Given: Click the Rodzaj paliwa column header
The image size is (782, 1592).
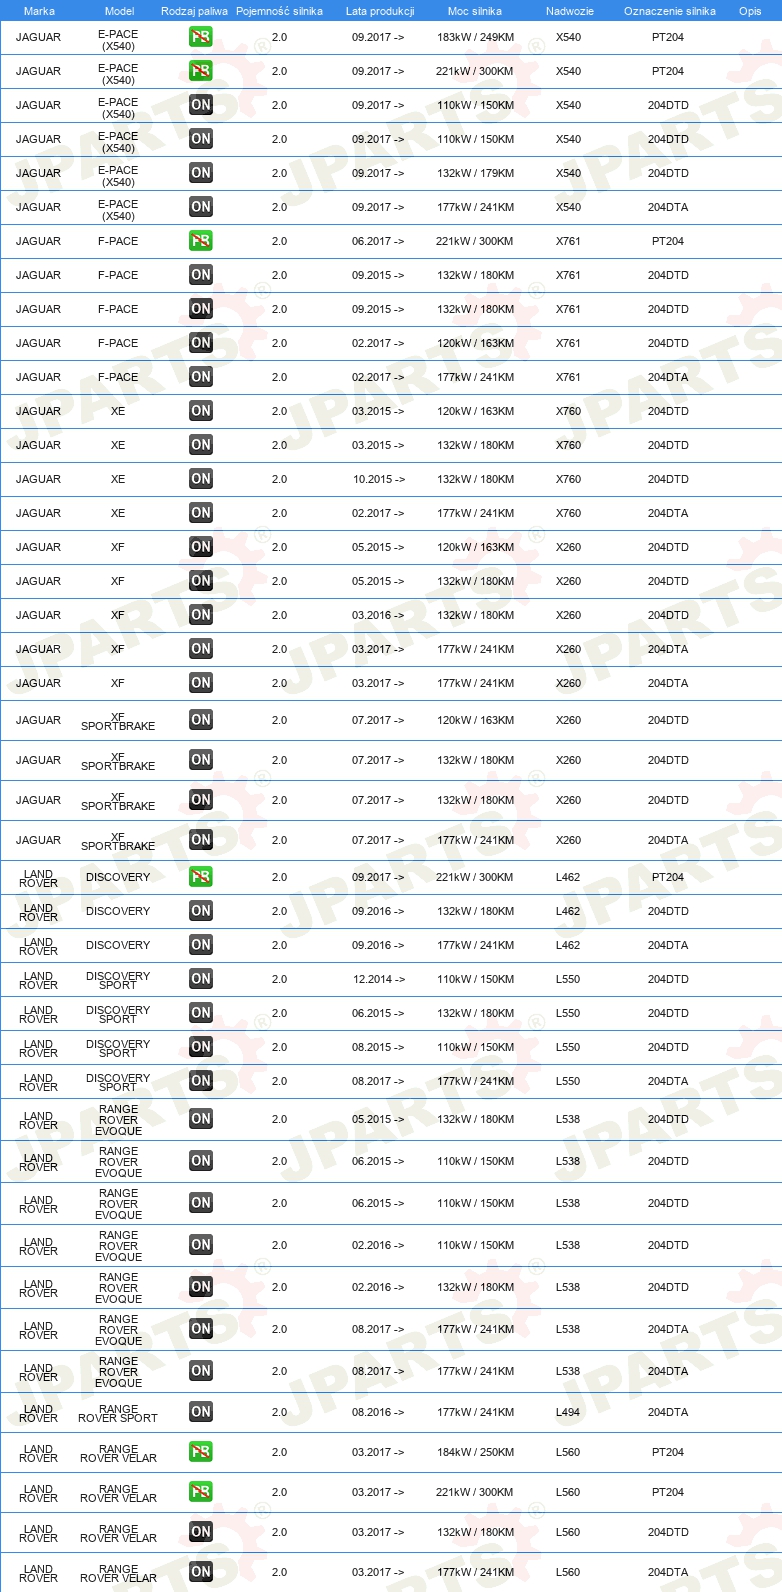Looking at the screenshot, I should [194, 11].
